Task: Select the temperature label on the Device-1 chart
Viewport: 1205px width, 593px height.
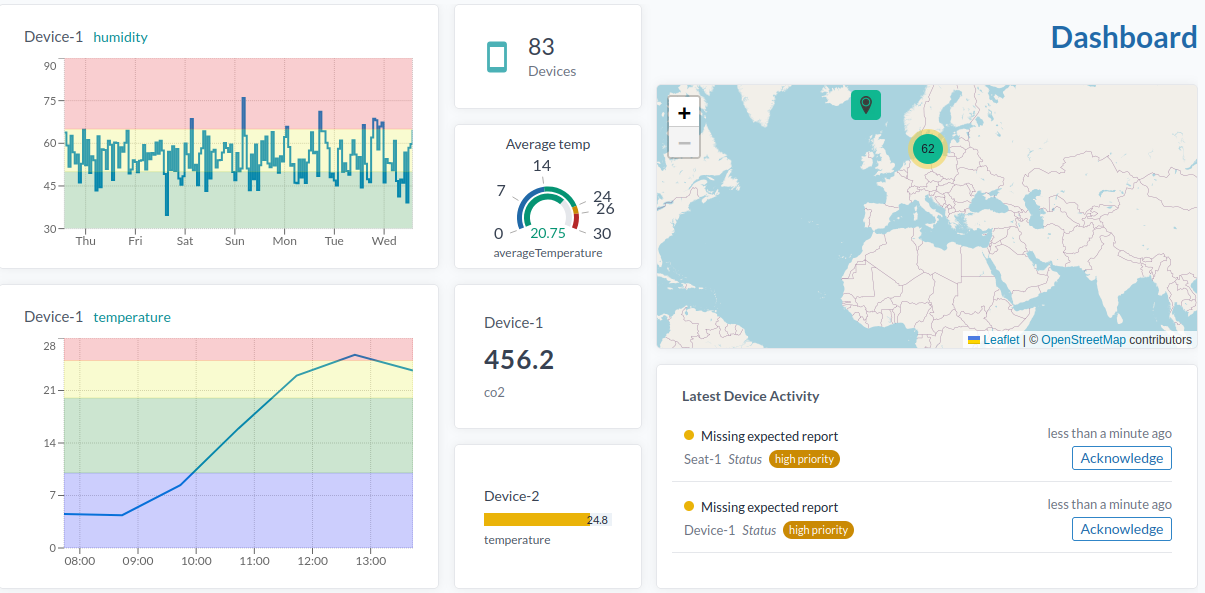Action: pos(132,316)
